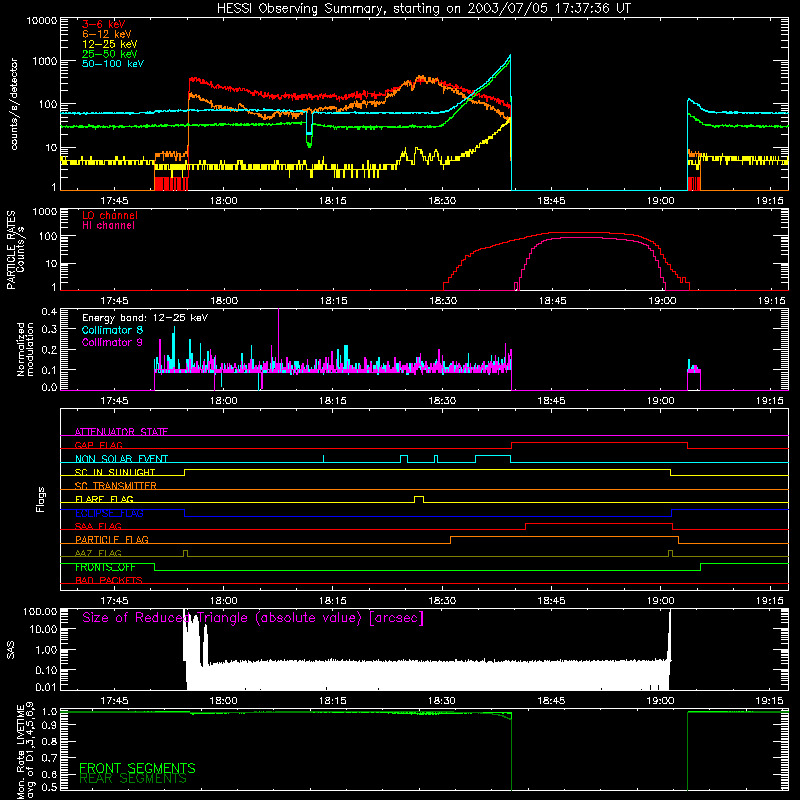Click the REAR SEGMENTS legend label
This screenshot has width=800, height=800.
pos(133,779)
